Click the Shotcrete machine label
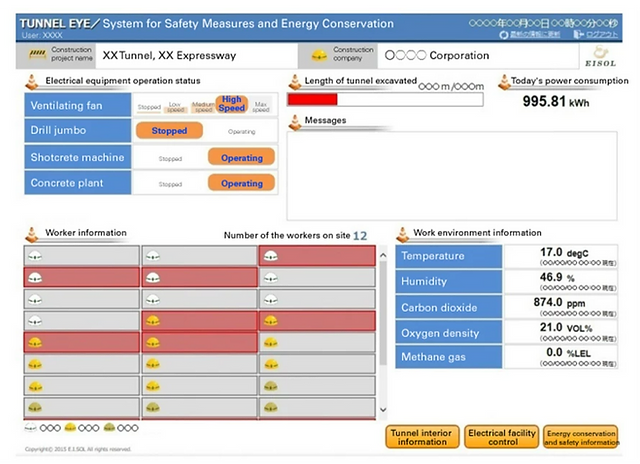 coord(78,157)
